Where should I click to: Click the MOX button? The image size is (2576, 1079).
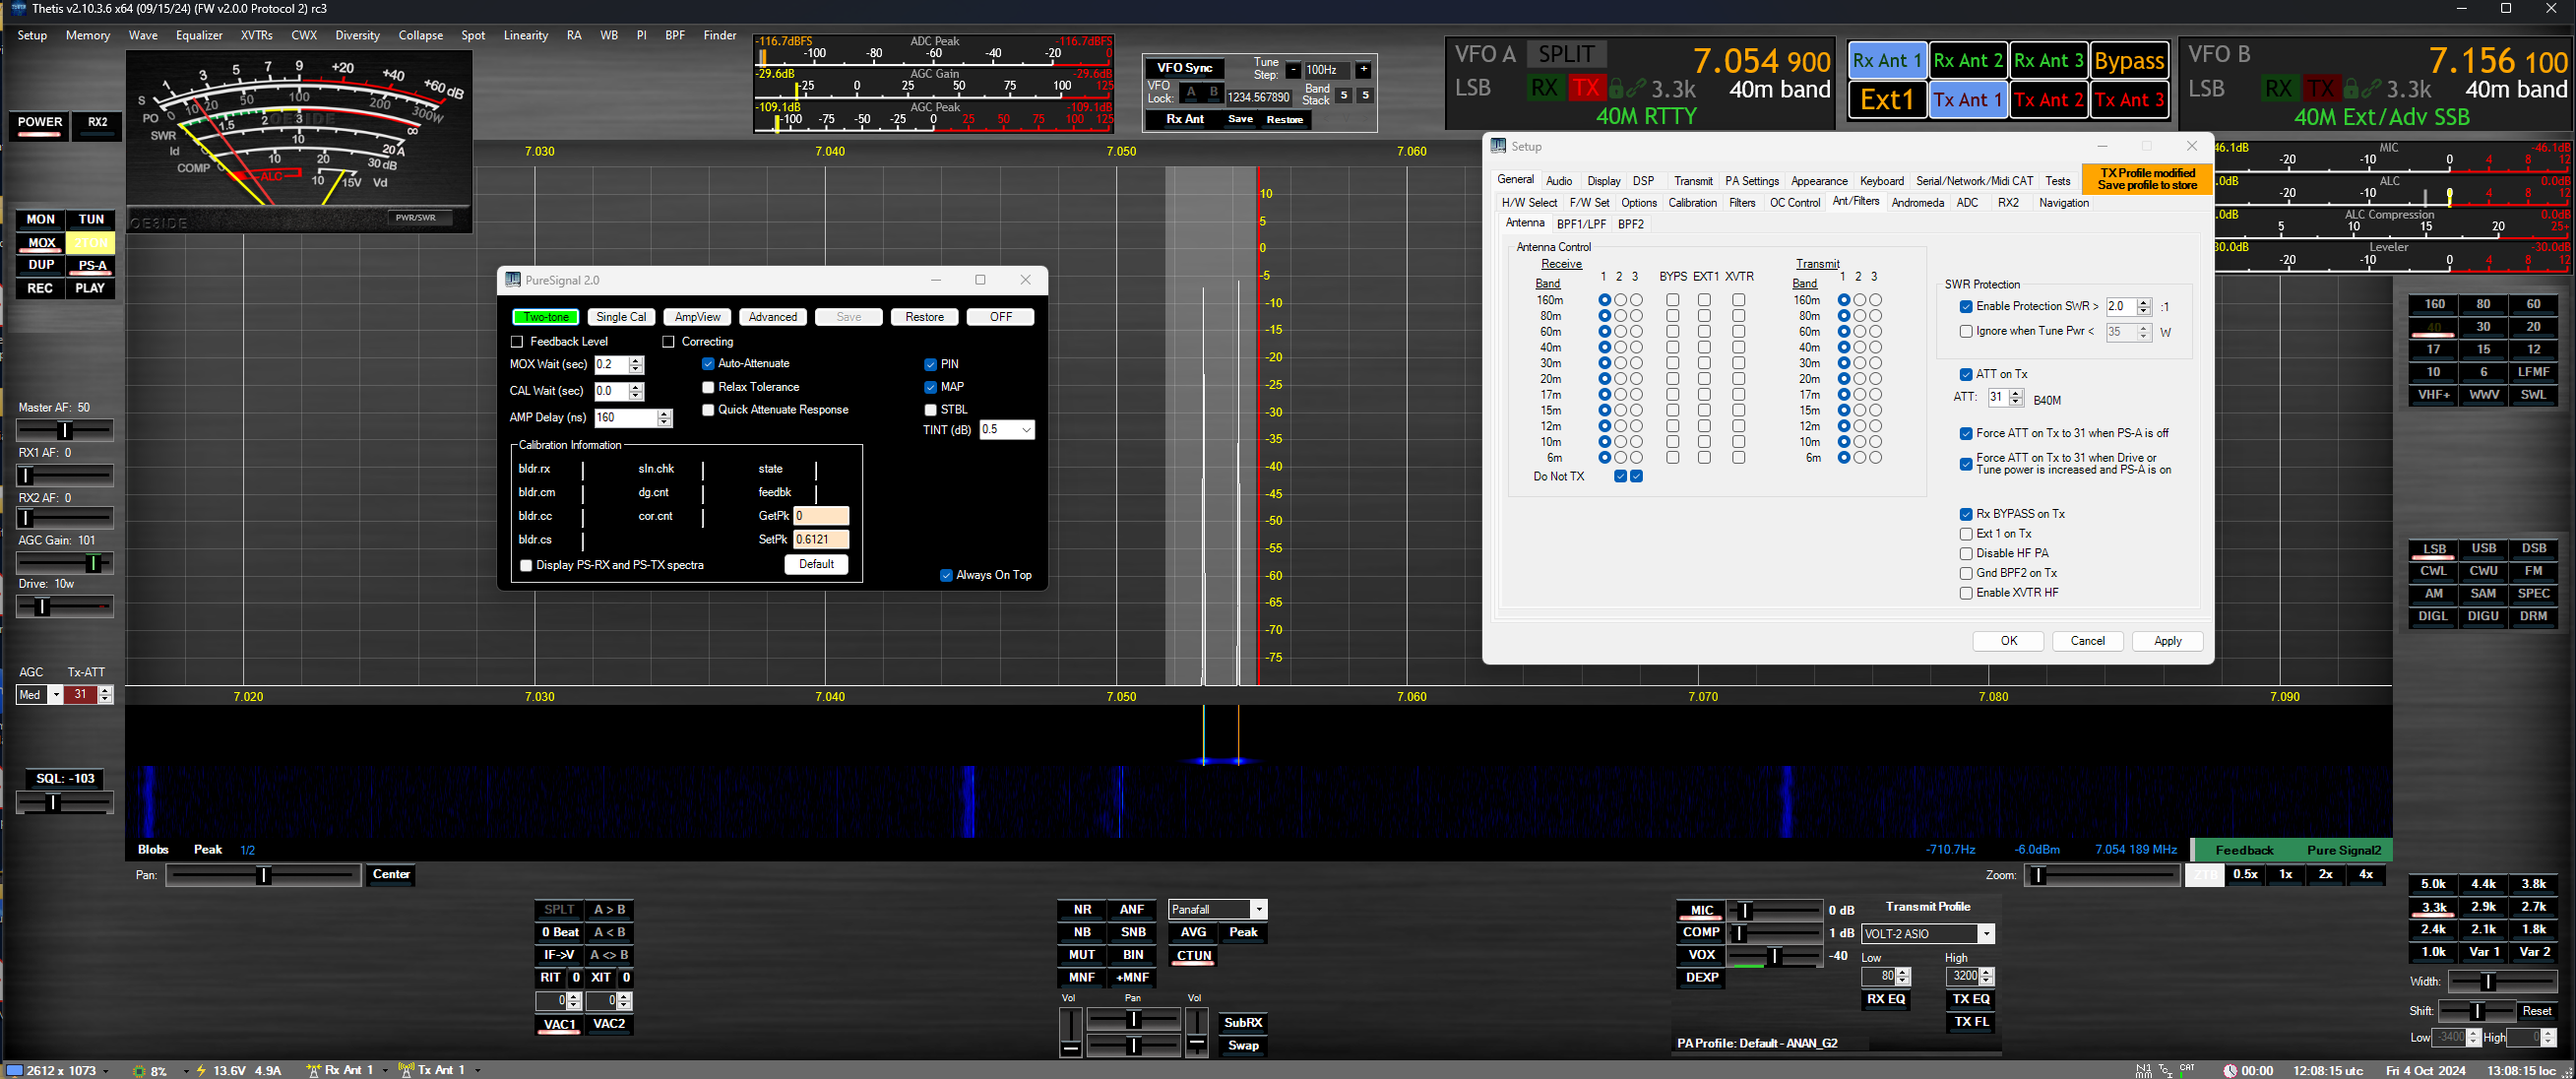[x=41, y=243]
